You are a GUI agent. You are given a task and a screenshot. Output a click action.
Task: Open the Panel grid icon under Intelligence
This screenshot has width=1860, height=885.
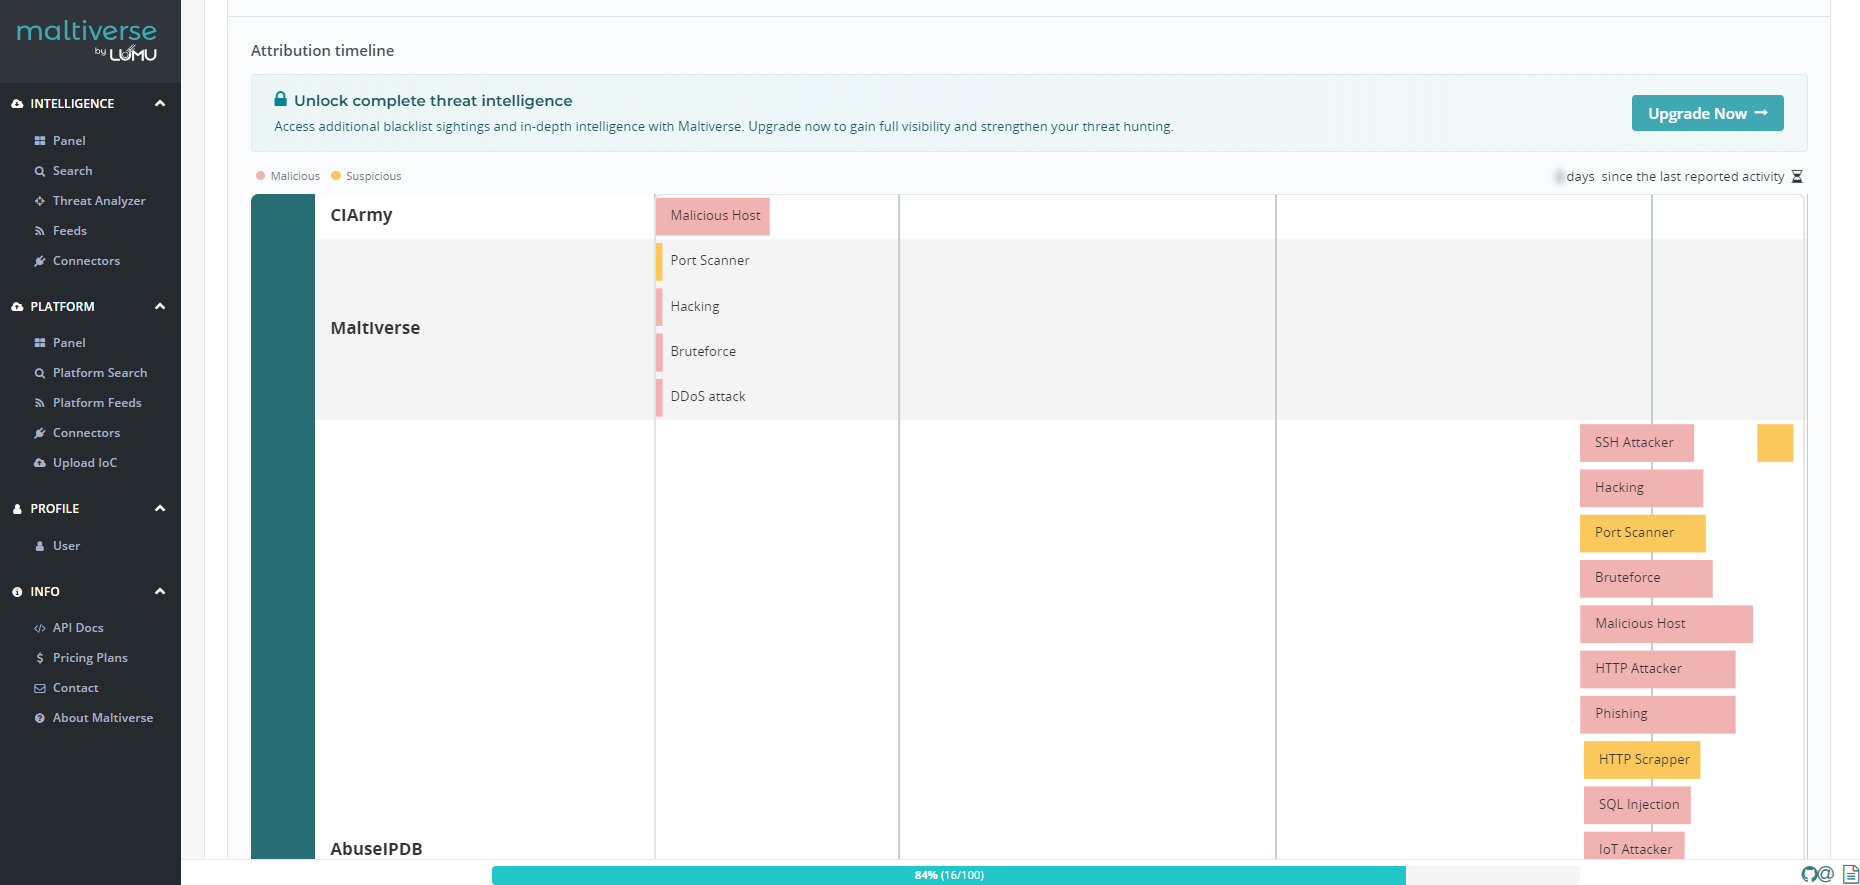tap(40, 141)
